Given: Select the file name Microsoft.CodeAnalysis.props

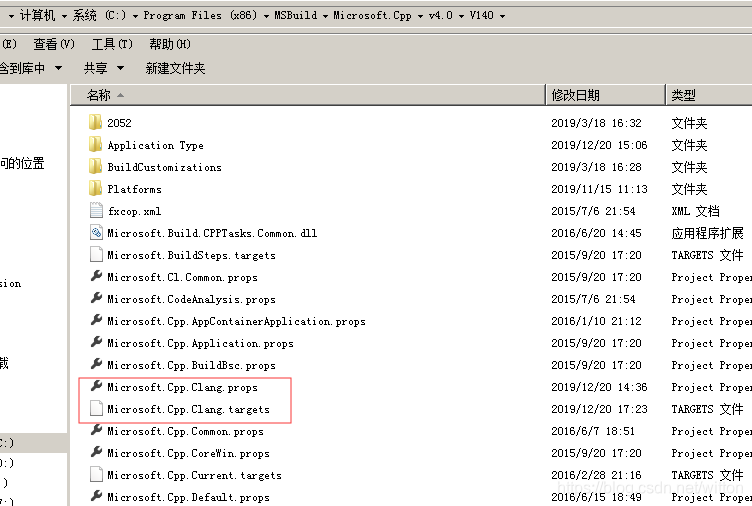Looking at the screenshot, I should click(x=191, y=299).
